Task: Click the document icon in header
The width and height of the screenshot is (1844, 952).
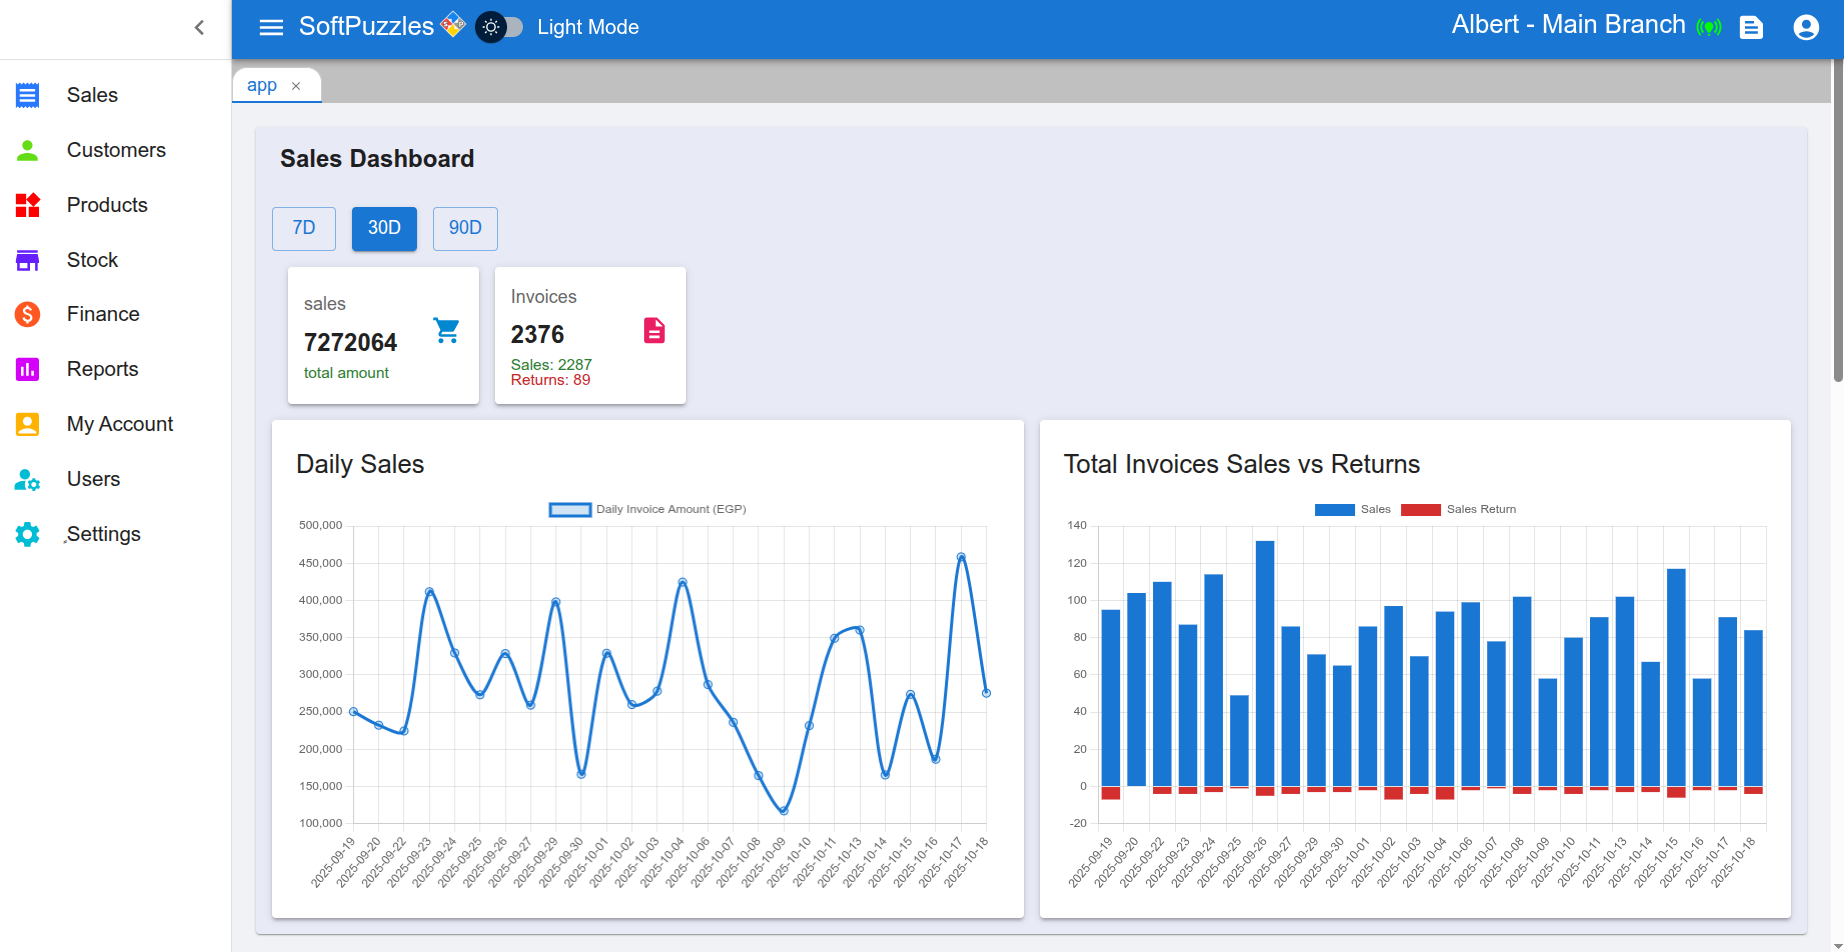Action: pyautogui.click(x=1751, y=27)
